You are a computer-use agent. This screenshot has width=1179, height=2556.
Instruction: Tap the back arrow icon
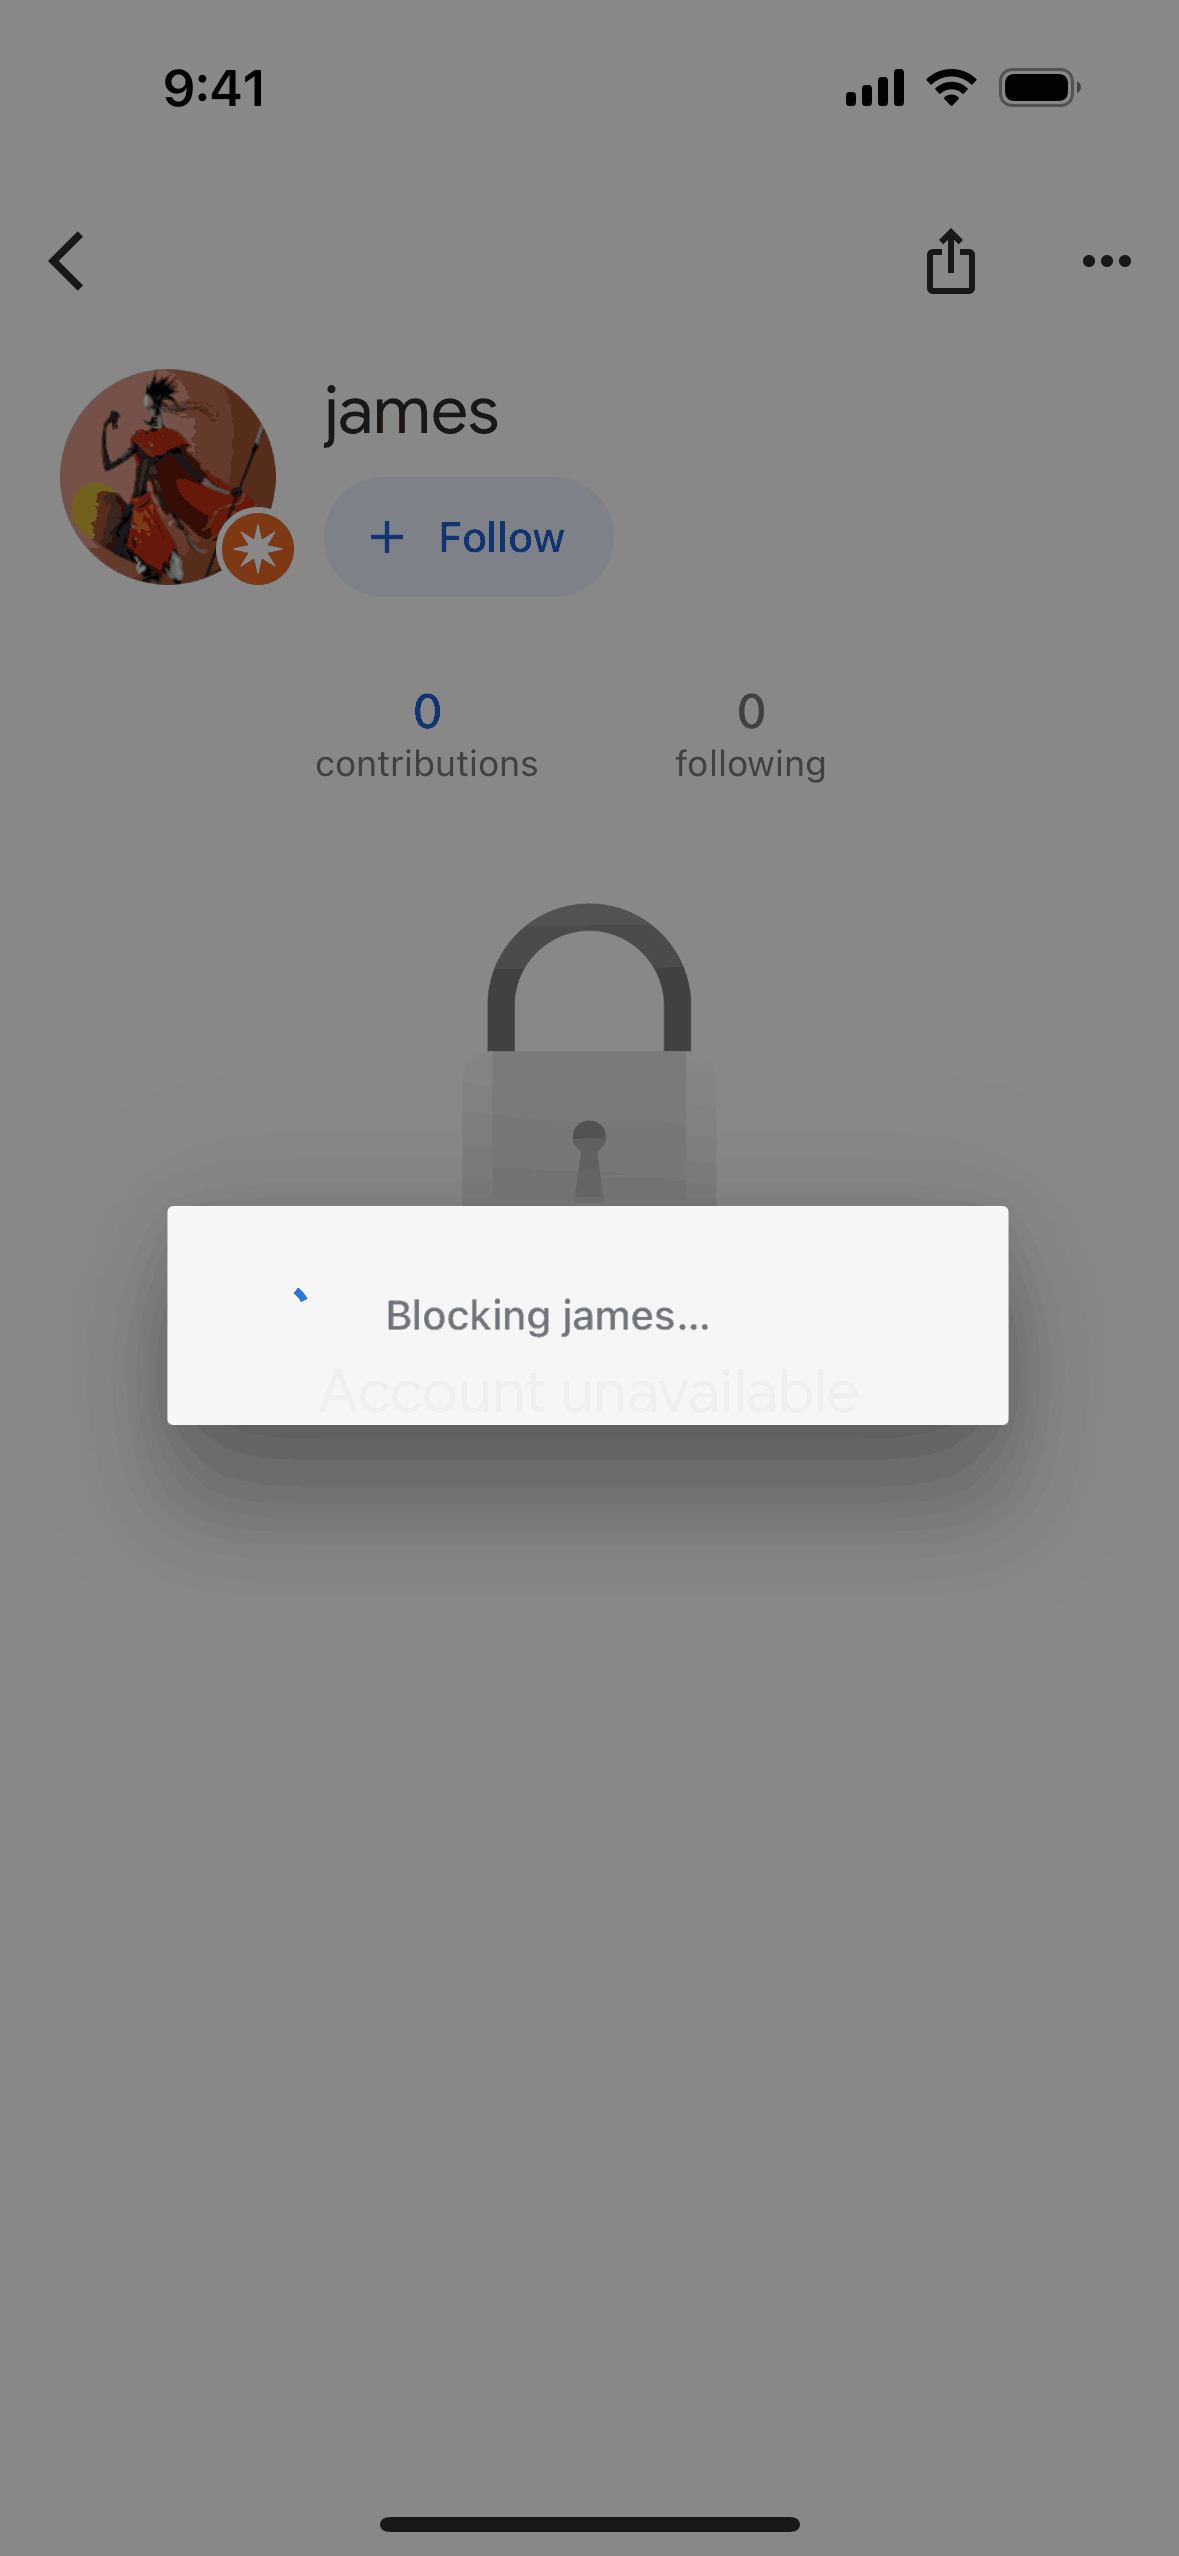(x=67, y=262)
